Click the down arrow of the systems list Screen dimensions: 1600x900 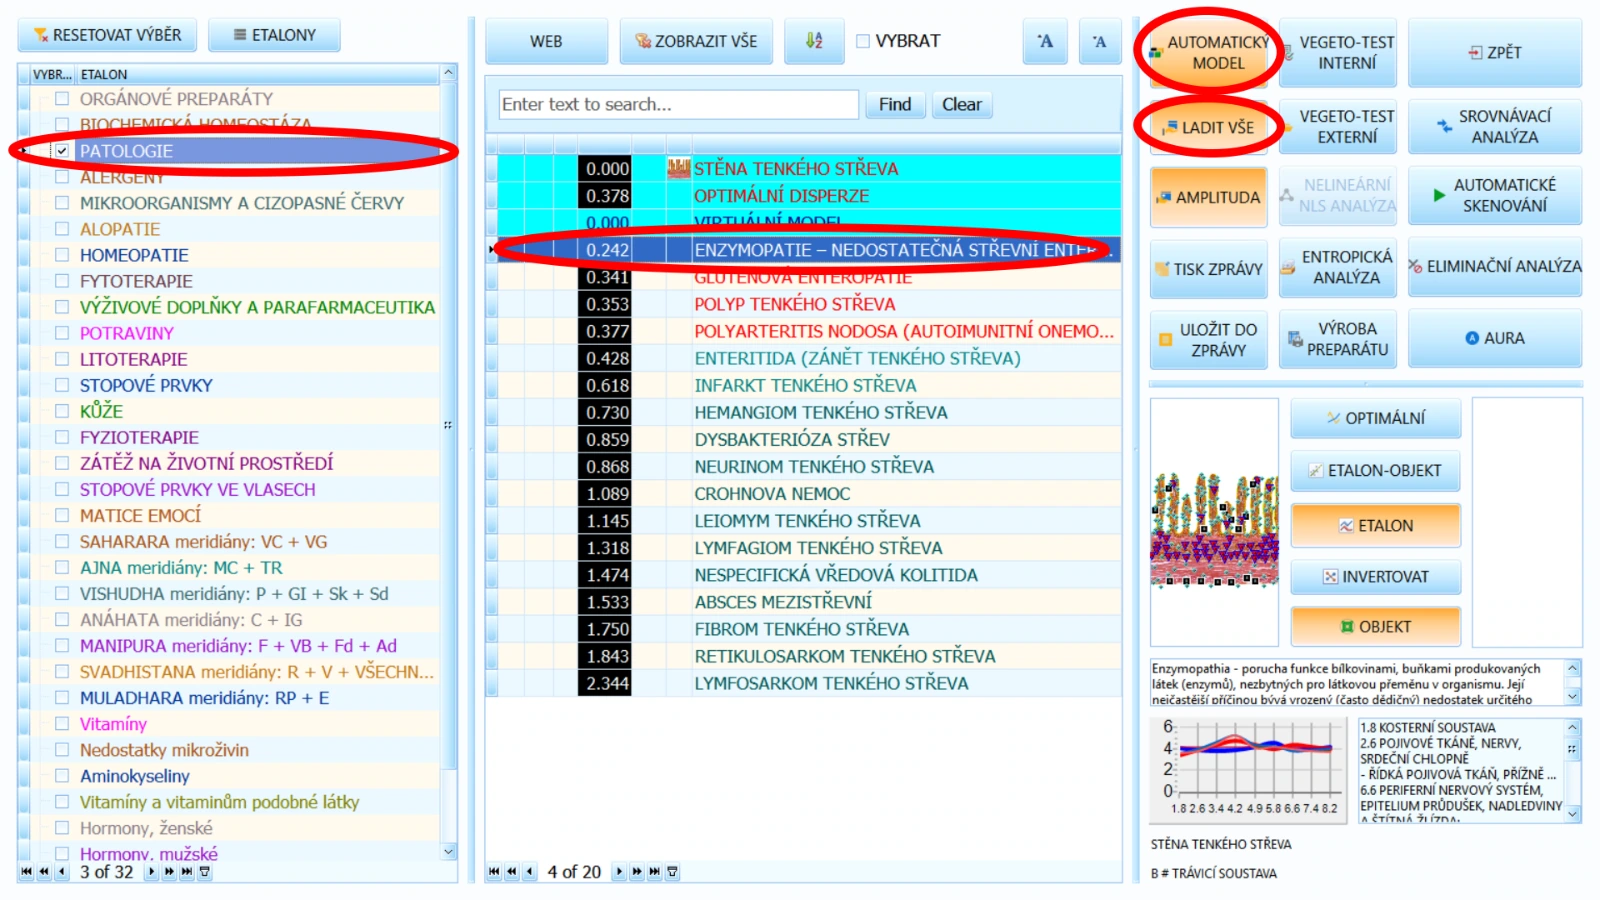pyautogui.click(x=1573, y=814)
